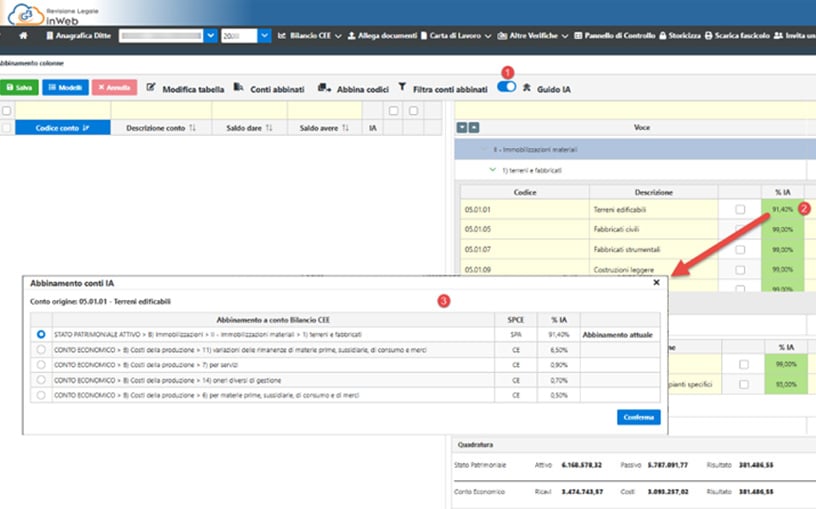The image size is (816, 509).
Task: Close the Abbinamento conti IA dialog
Action: (656, 283)
